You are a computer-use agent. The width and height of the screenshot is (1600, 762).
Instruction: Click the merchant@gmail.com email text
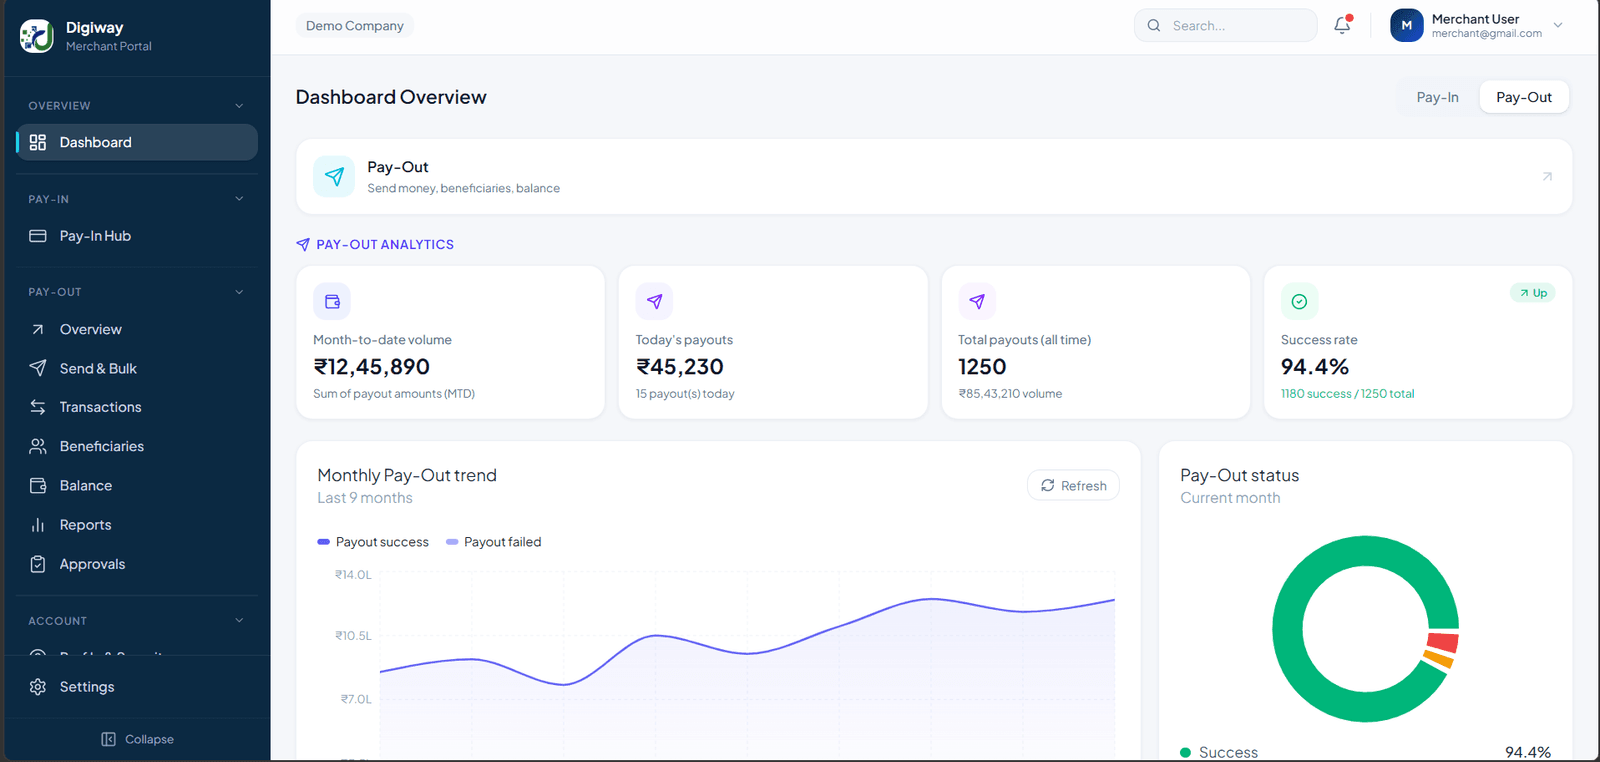[x=1486, y=34]
